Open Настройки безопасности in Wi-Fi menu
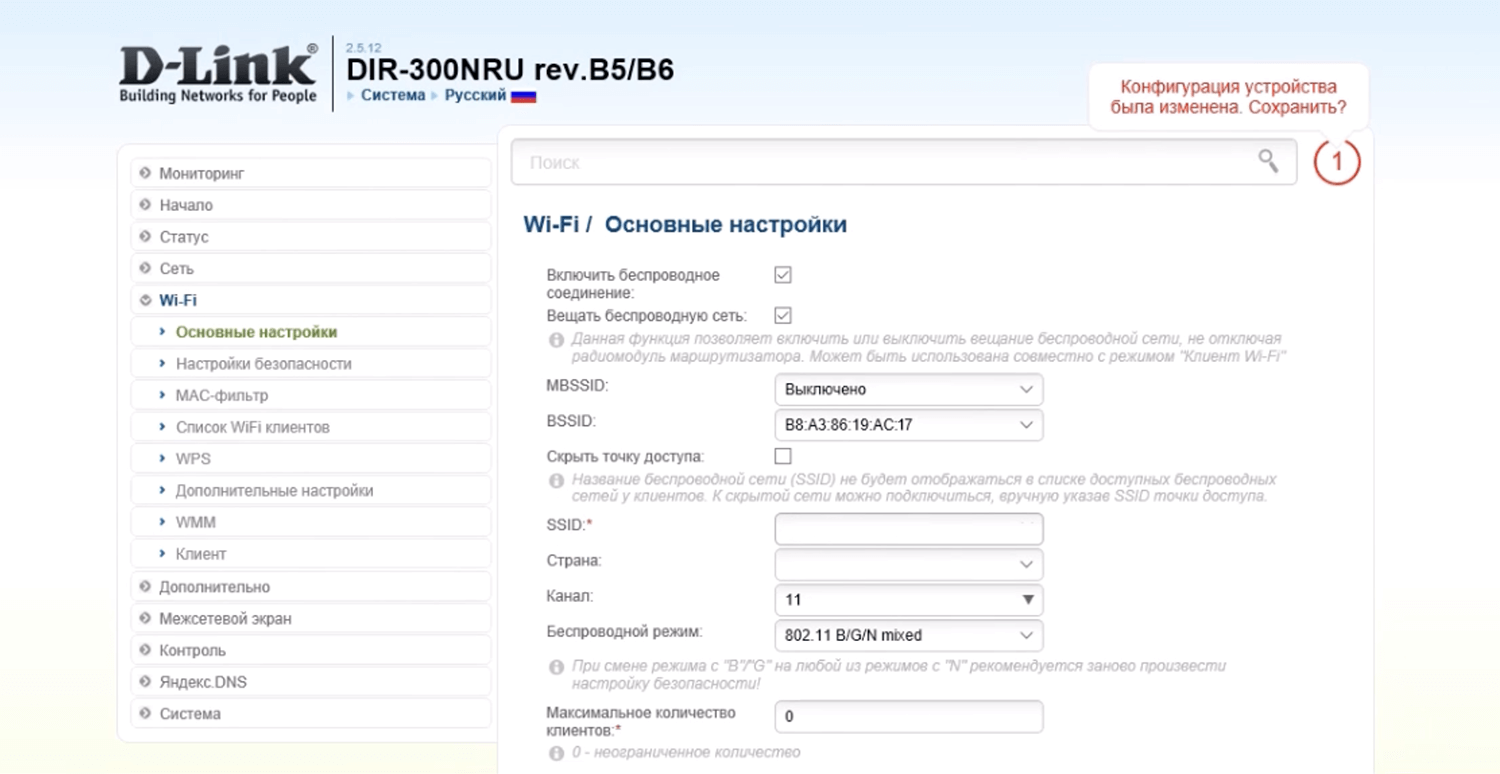Viewport: 1500px width, 774px height. [263, 364]
